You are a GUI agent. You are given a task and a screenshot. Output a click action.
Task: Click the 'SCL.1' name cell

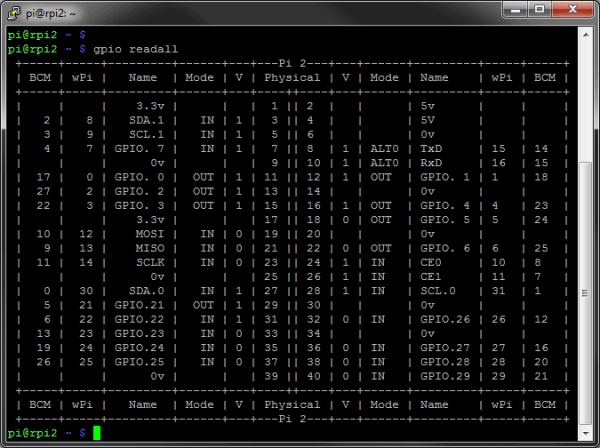coord(146,134)
